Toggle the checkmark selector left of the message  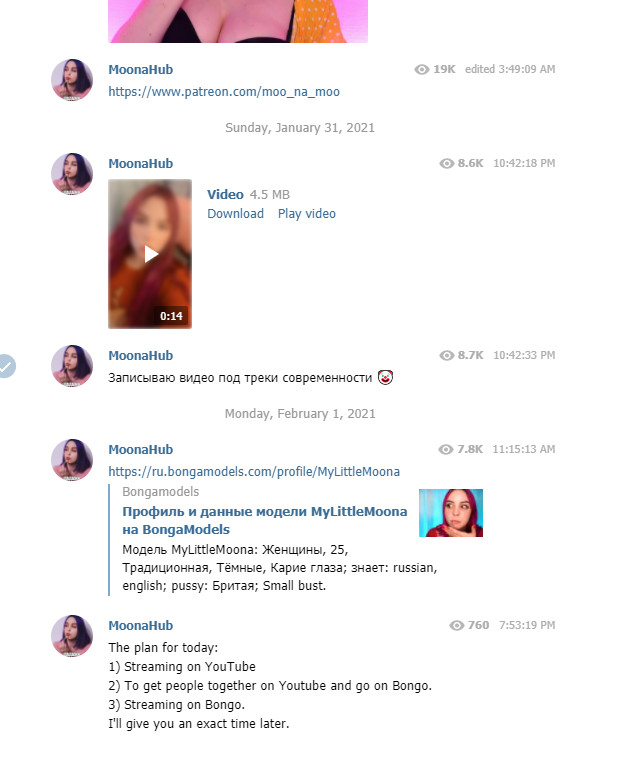click(x=6, y=366)
